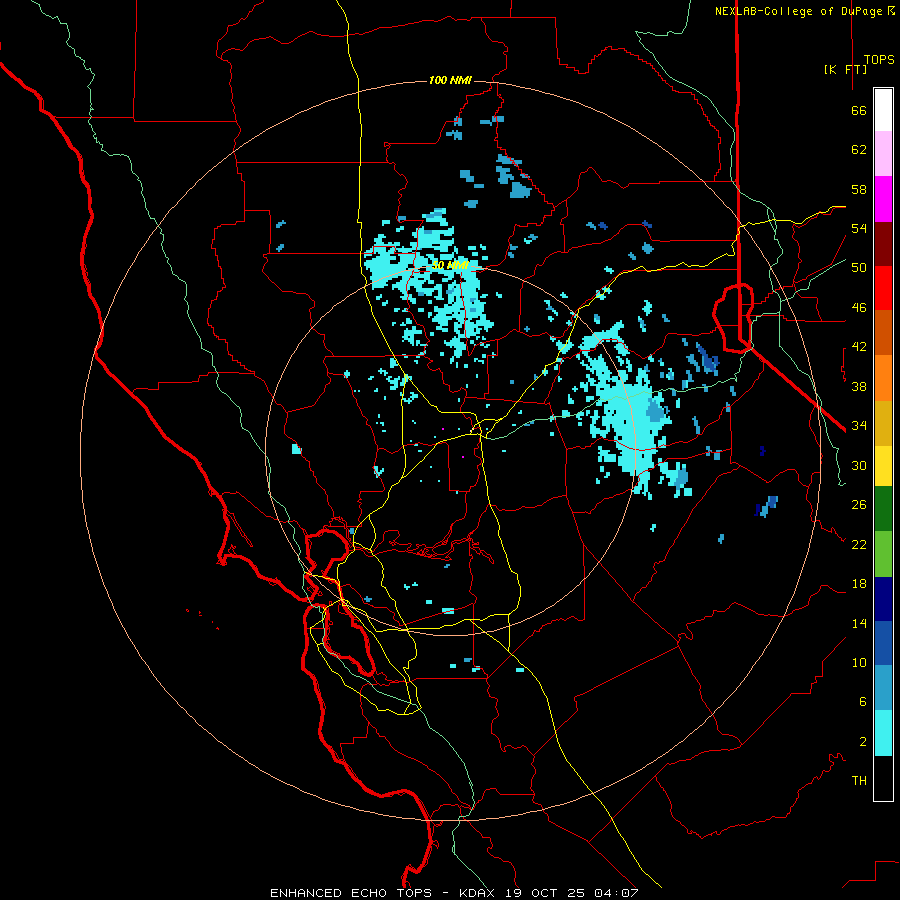Screen dimensions: 900x900
Task: Click the white 66 kft color swatch
Action: (883, 110)
